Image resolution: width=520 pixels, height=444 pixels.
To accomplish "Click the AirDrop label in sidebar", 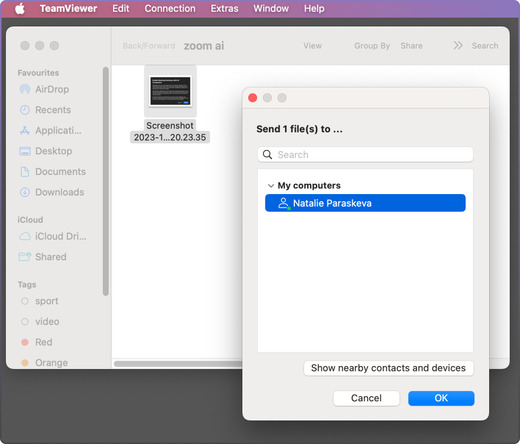I will click(52, 89).
